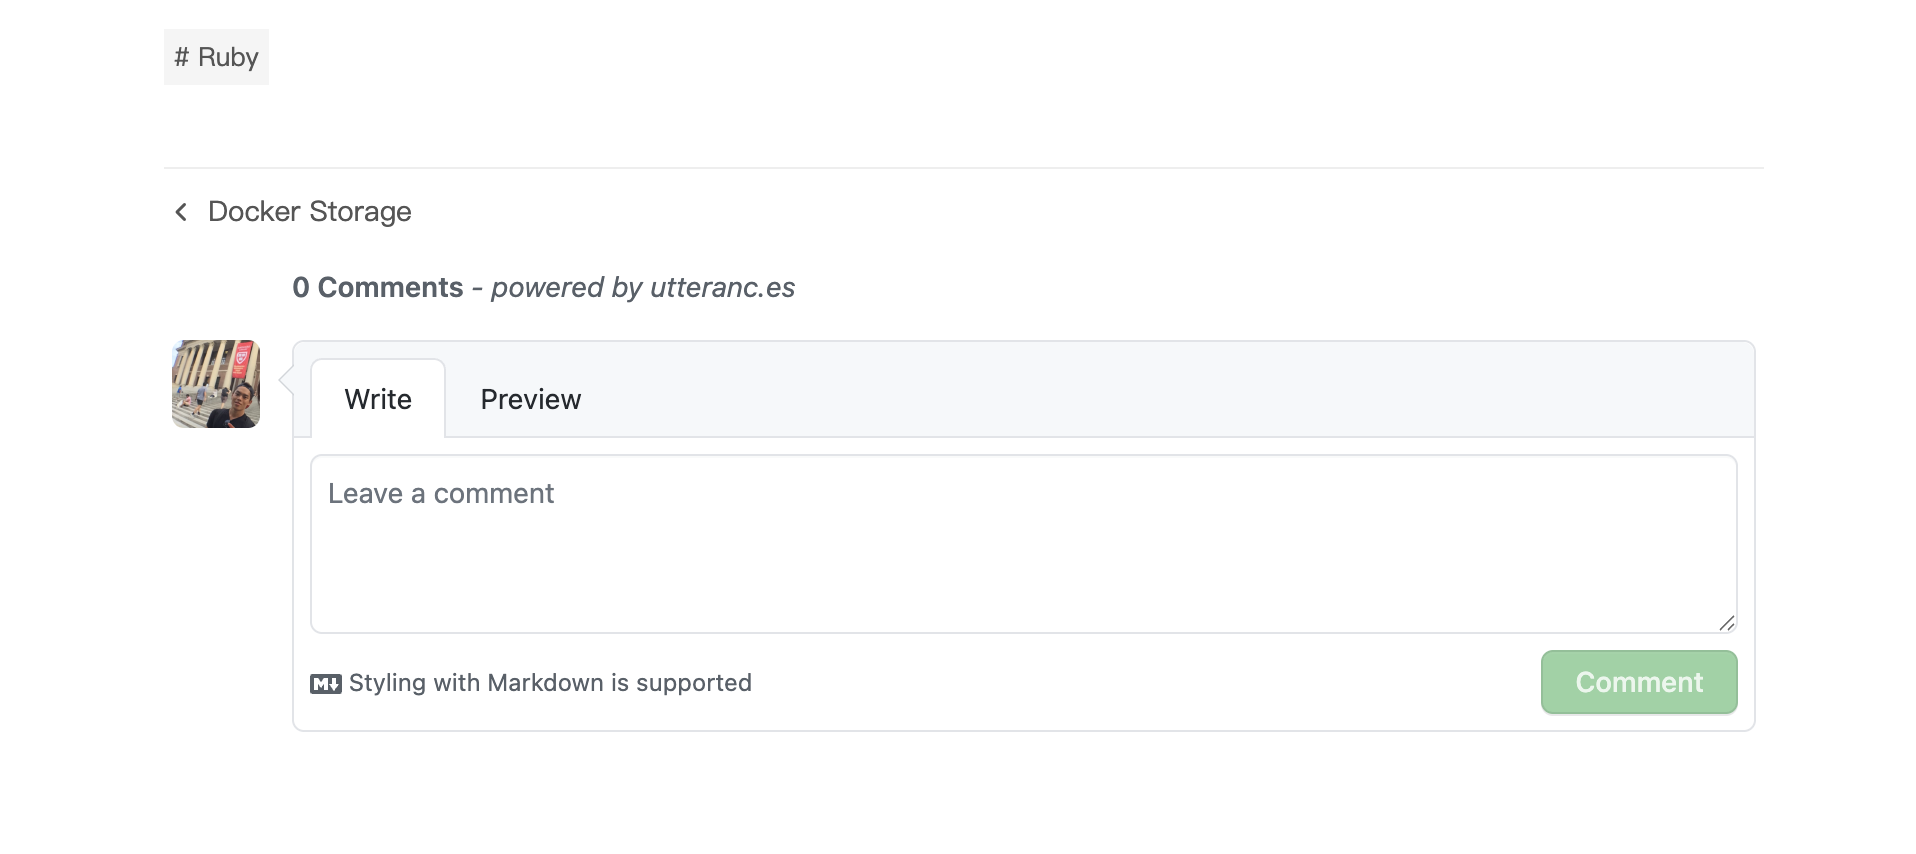Click the left chevron before Docker Storage

[181, 212]
